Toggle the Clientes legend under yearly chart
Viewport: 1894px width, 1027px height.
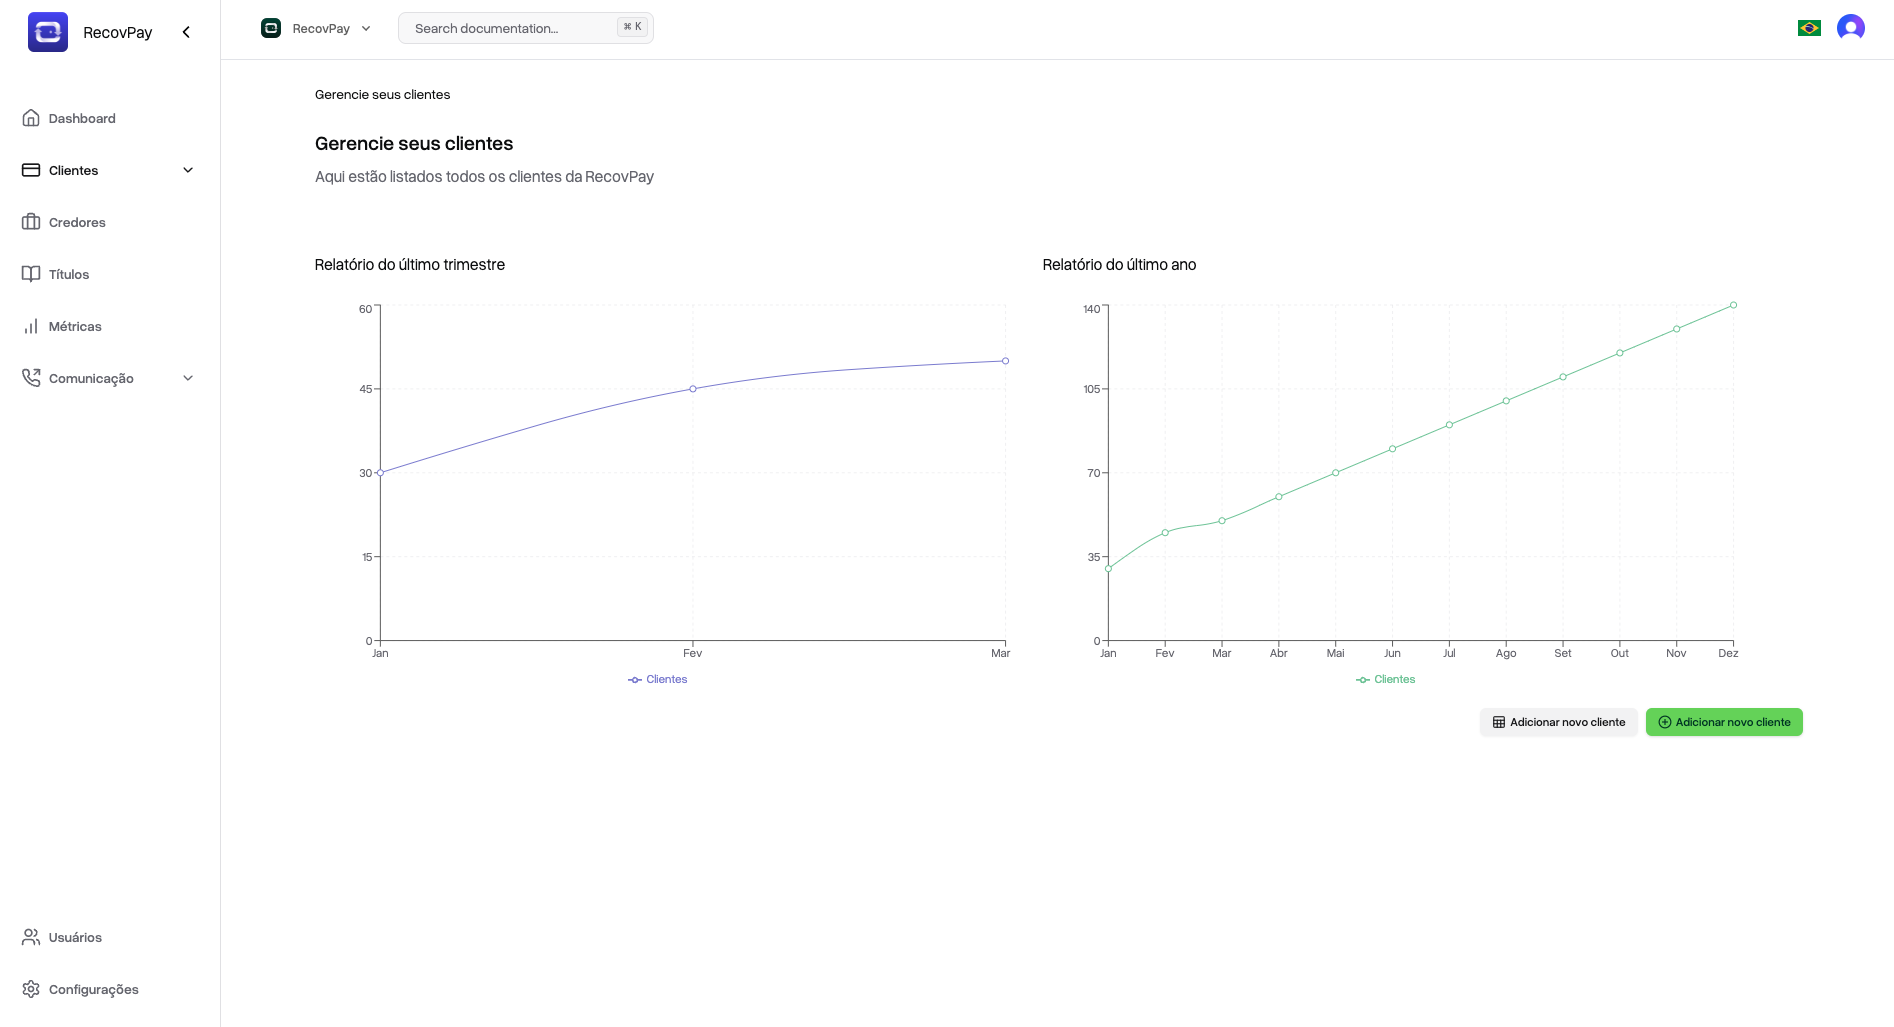point(1385,679)
